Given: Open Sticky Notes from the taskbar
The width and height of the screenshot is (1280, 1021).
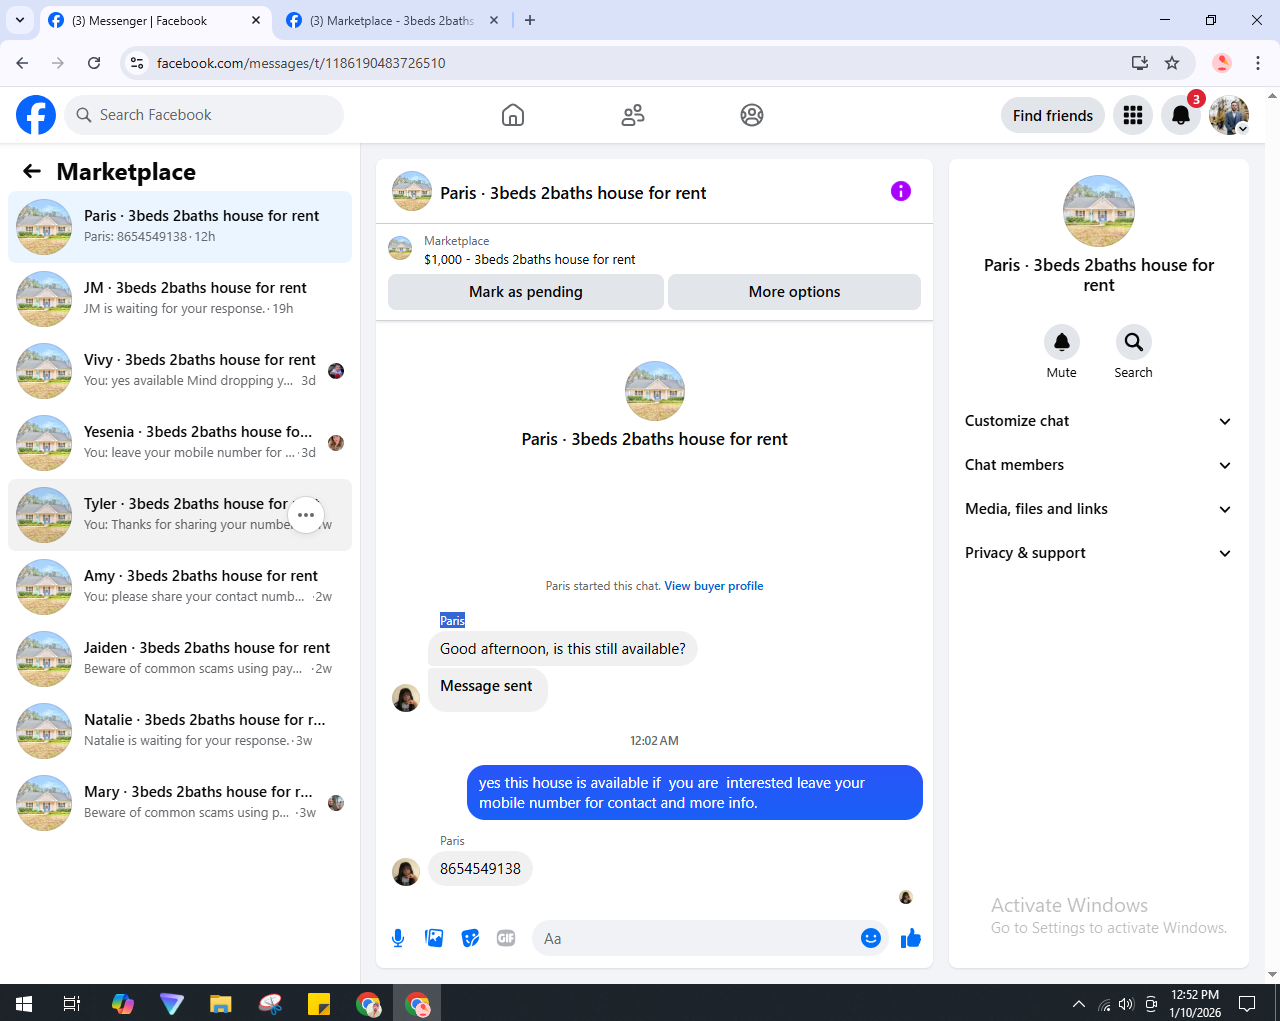Looking at the screenshot, I should point(319,1003).
